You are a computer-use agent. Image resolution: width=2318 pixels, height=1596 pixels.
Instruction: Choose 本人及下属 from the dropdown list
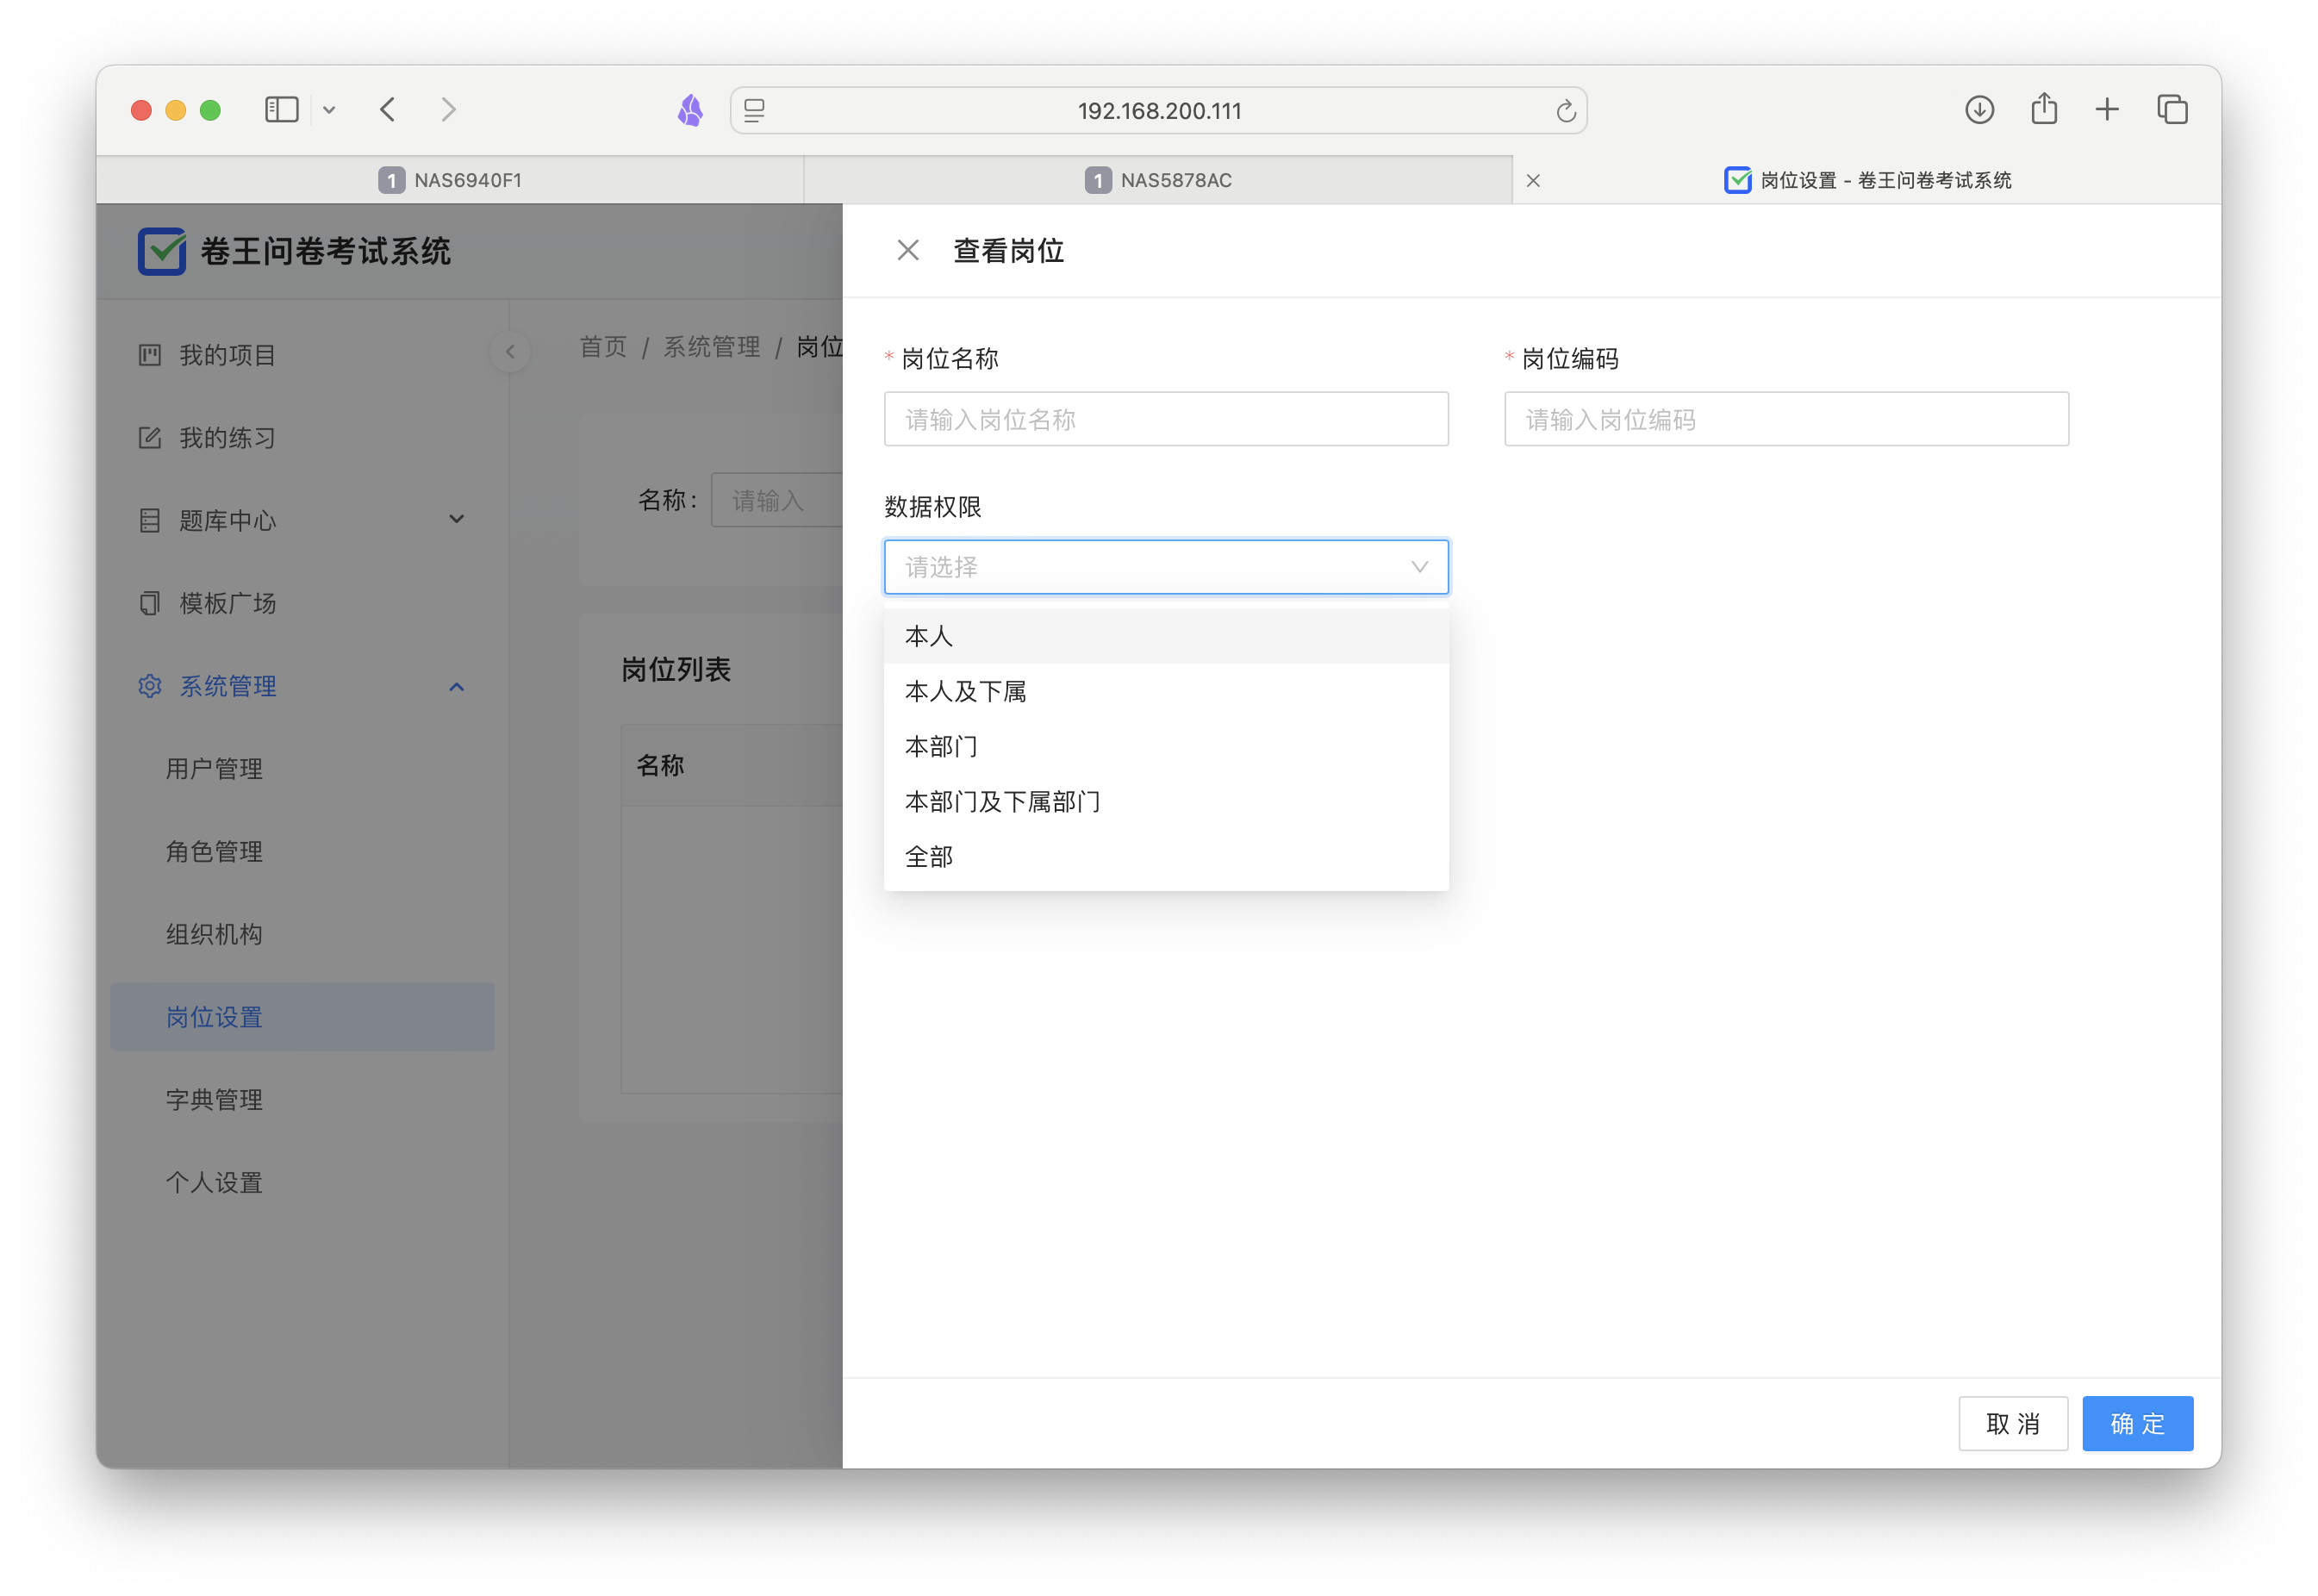[1166, 691]
